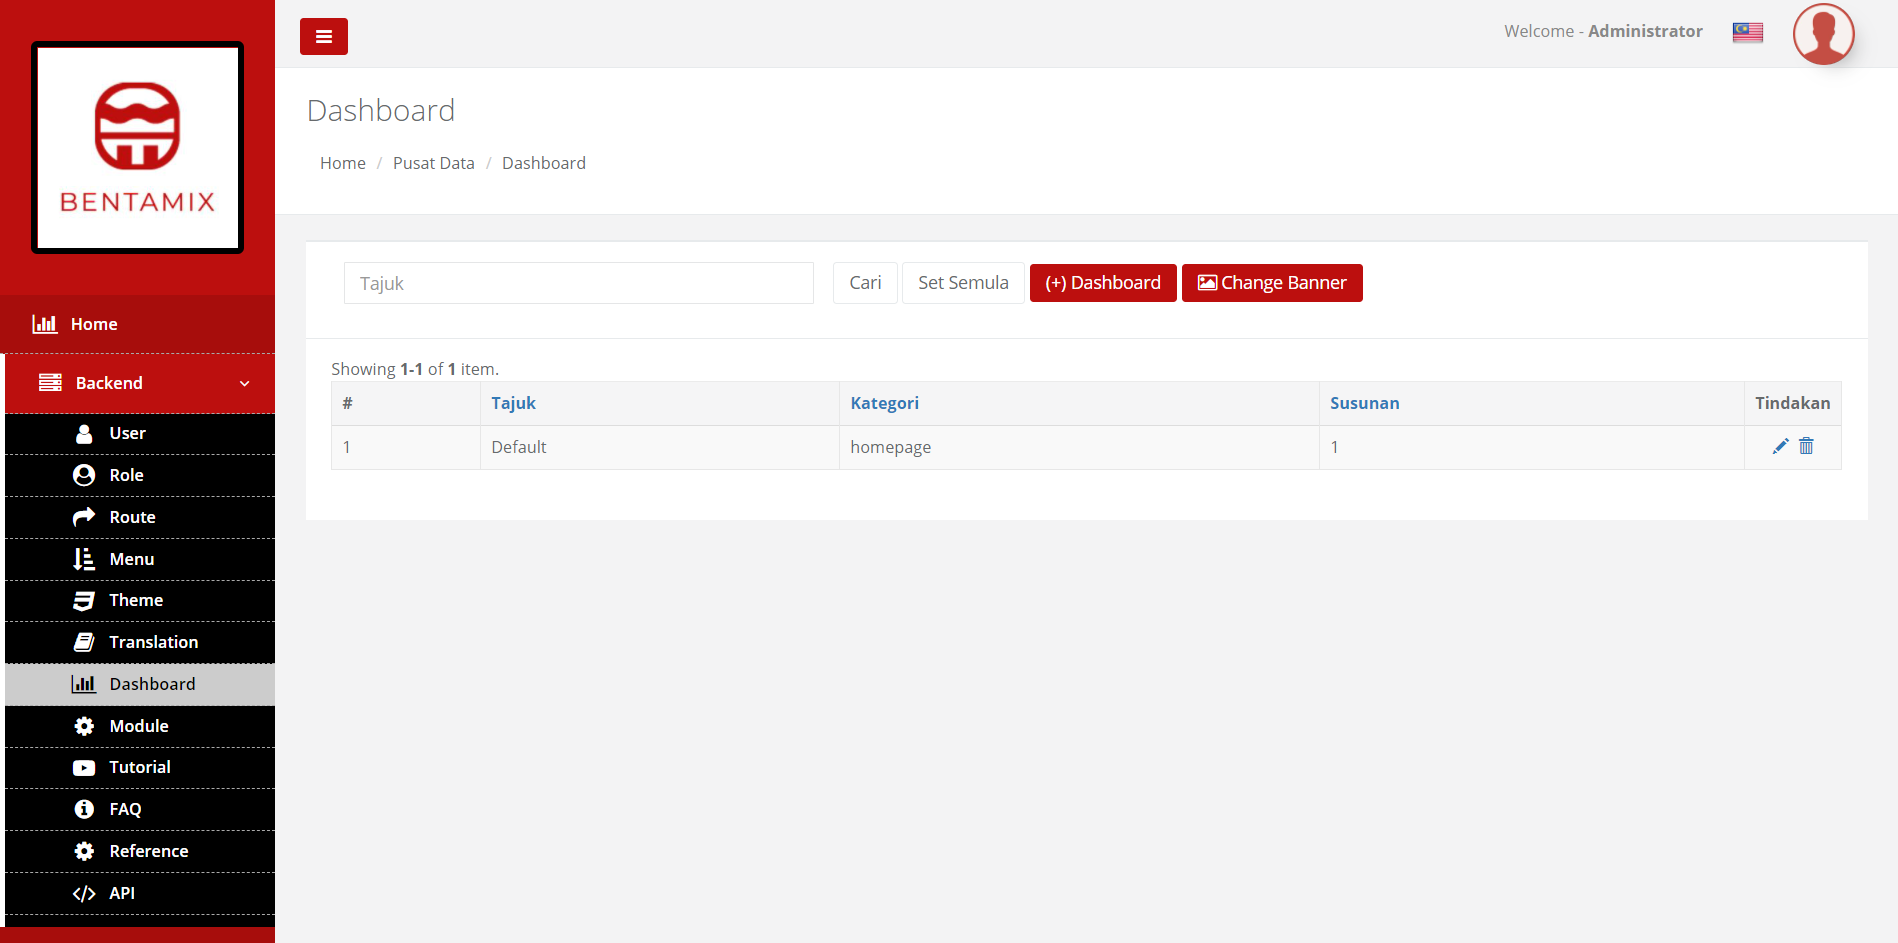
Task: Click the pencil edit icon for Default row
Action: (x=1780, y=446)
